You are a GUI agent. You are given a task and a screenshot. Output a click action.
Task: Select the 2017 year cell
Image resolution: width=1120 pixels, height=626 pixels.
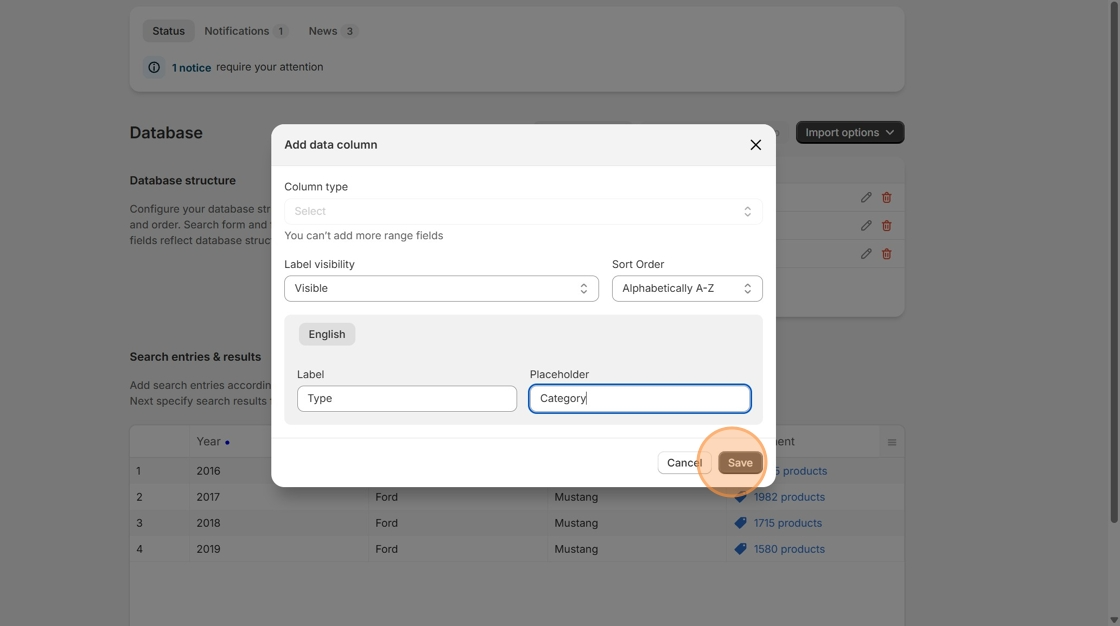point(279,497)
